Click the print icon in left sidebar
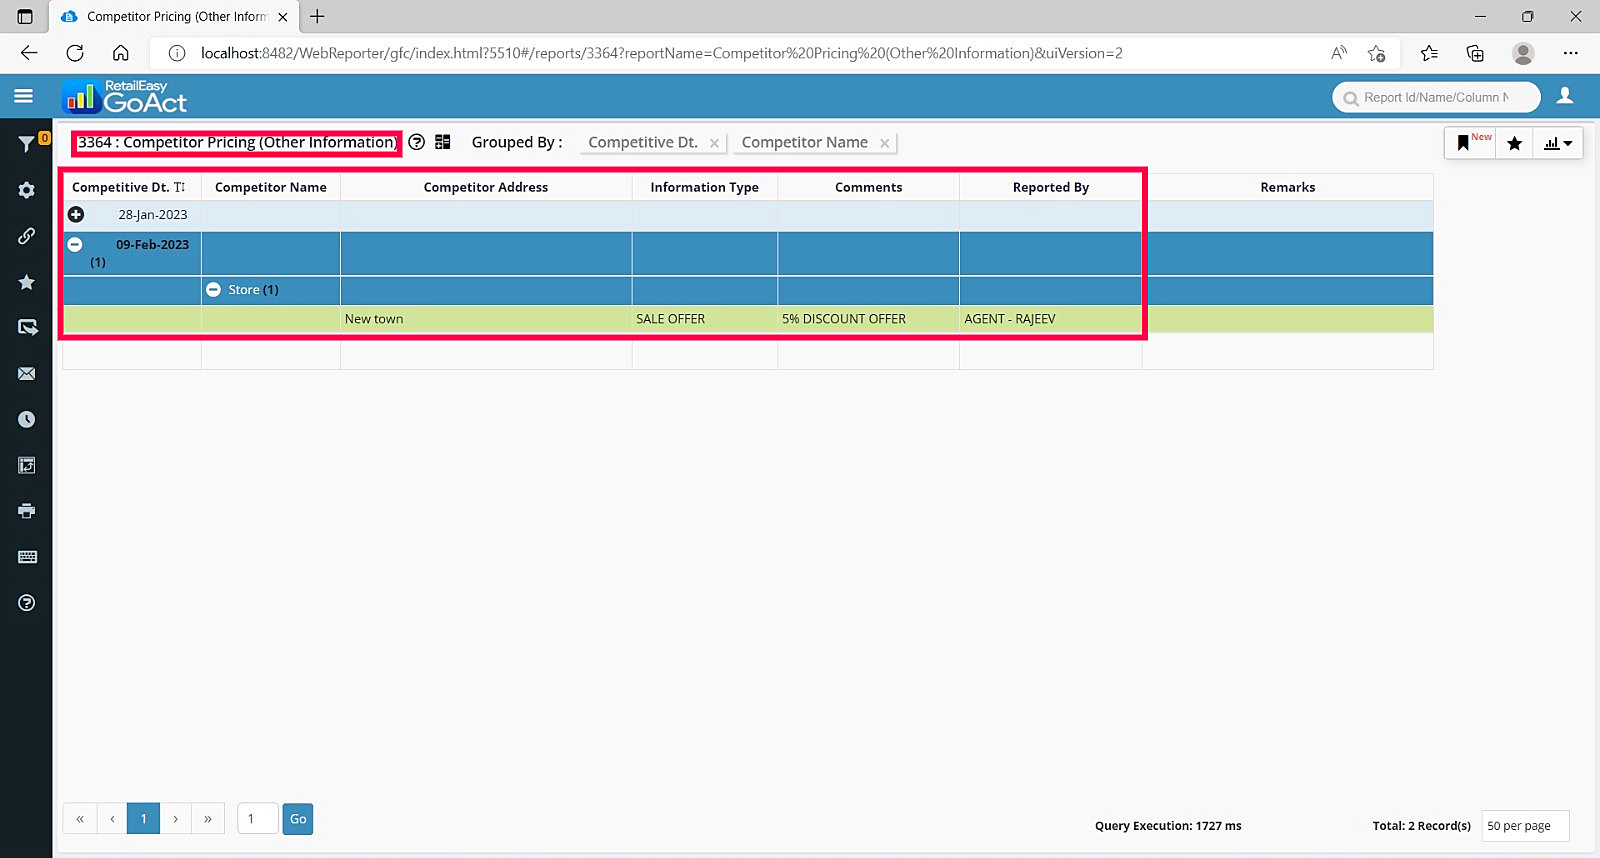 point(26,511)
